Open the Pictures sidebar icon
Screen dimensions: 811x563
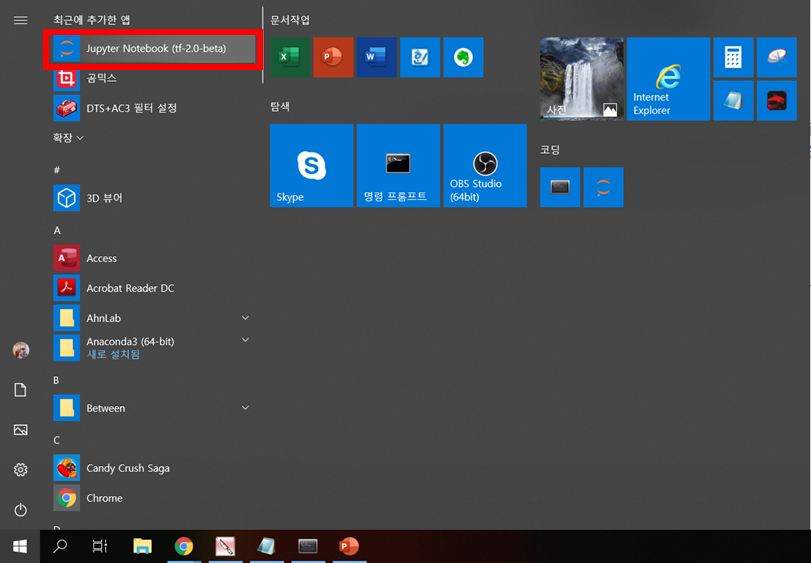21,430
